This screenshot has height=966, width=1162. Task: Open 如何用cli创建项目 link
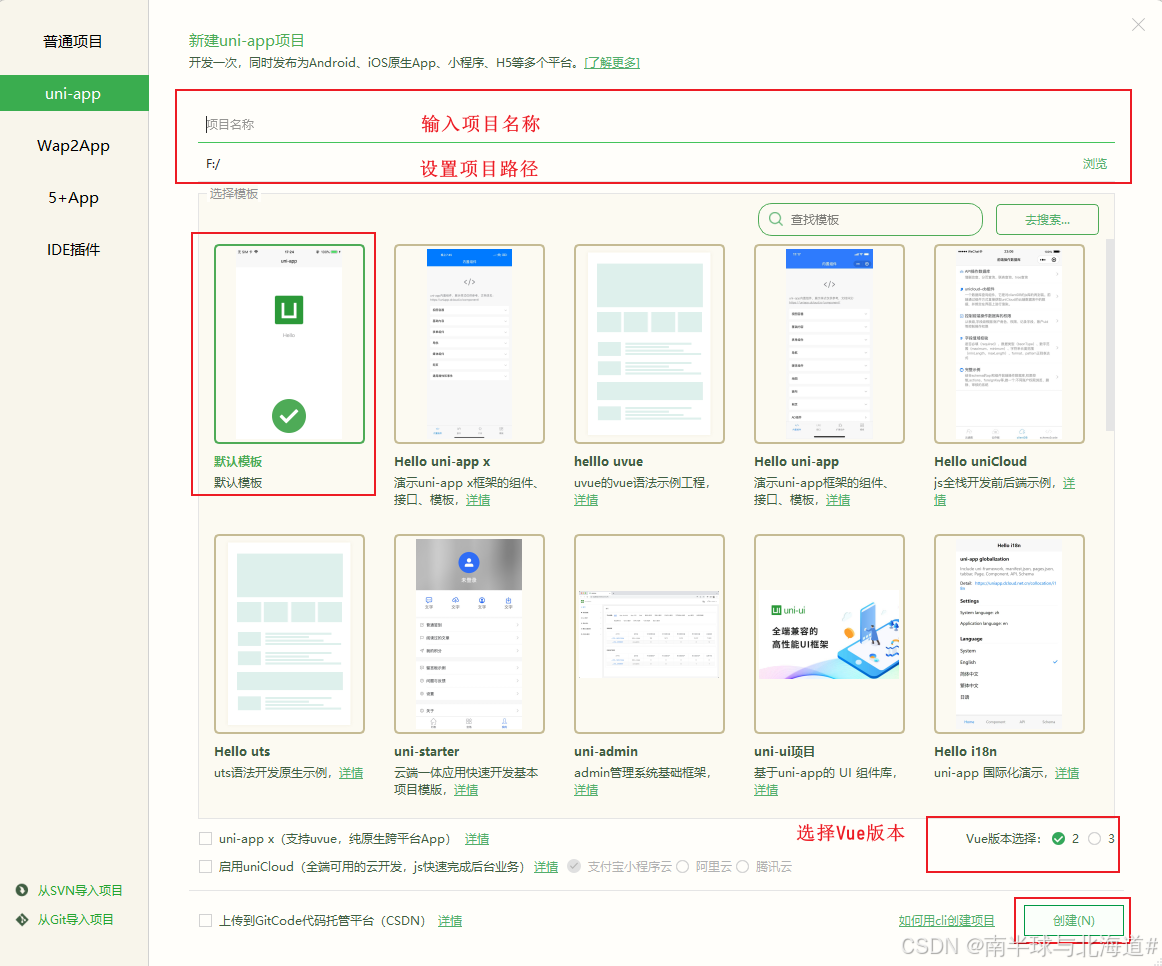[946, 921]
